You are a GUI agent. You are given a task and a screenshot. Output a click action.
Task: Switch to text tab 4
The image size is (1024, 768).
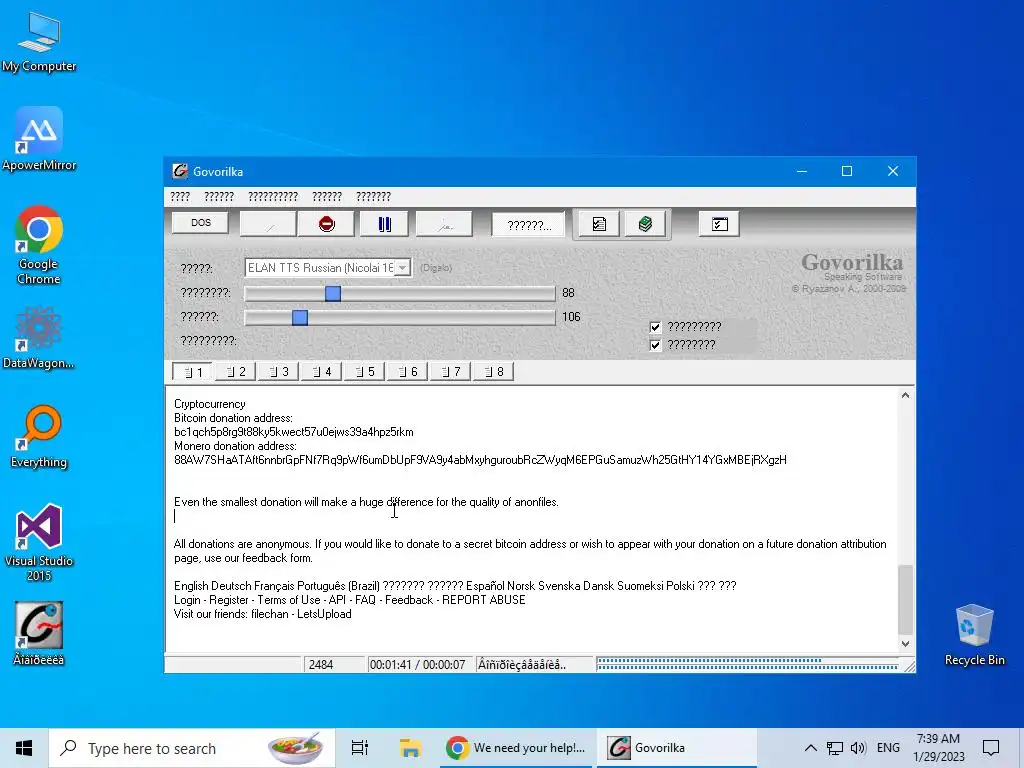[x=321, y=372]
